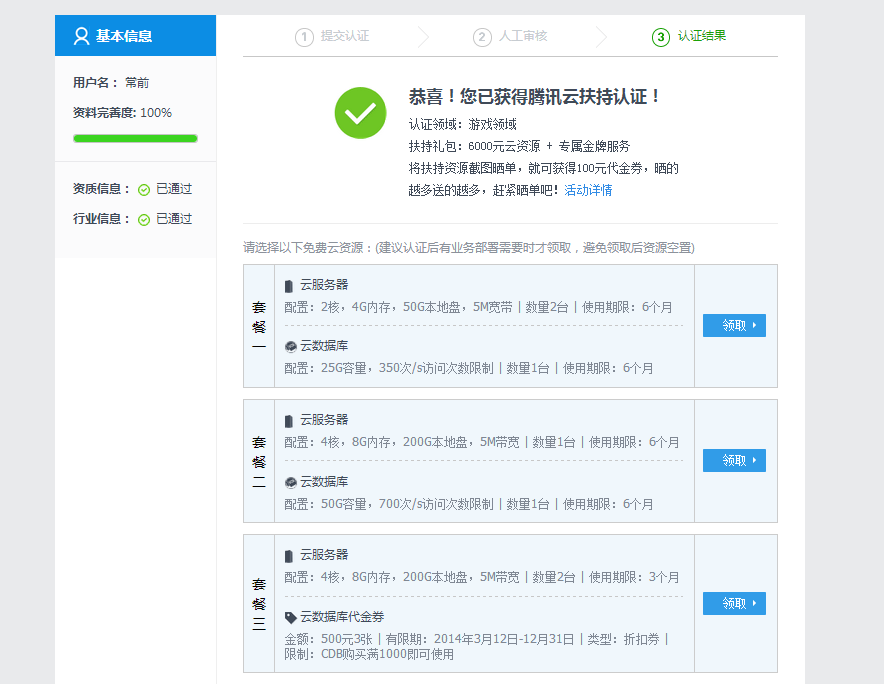Click the 套餐三 vertical label
Image resolution: width=884 pixels, height=684 pixels.
coord(259,604)
